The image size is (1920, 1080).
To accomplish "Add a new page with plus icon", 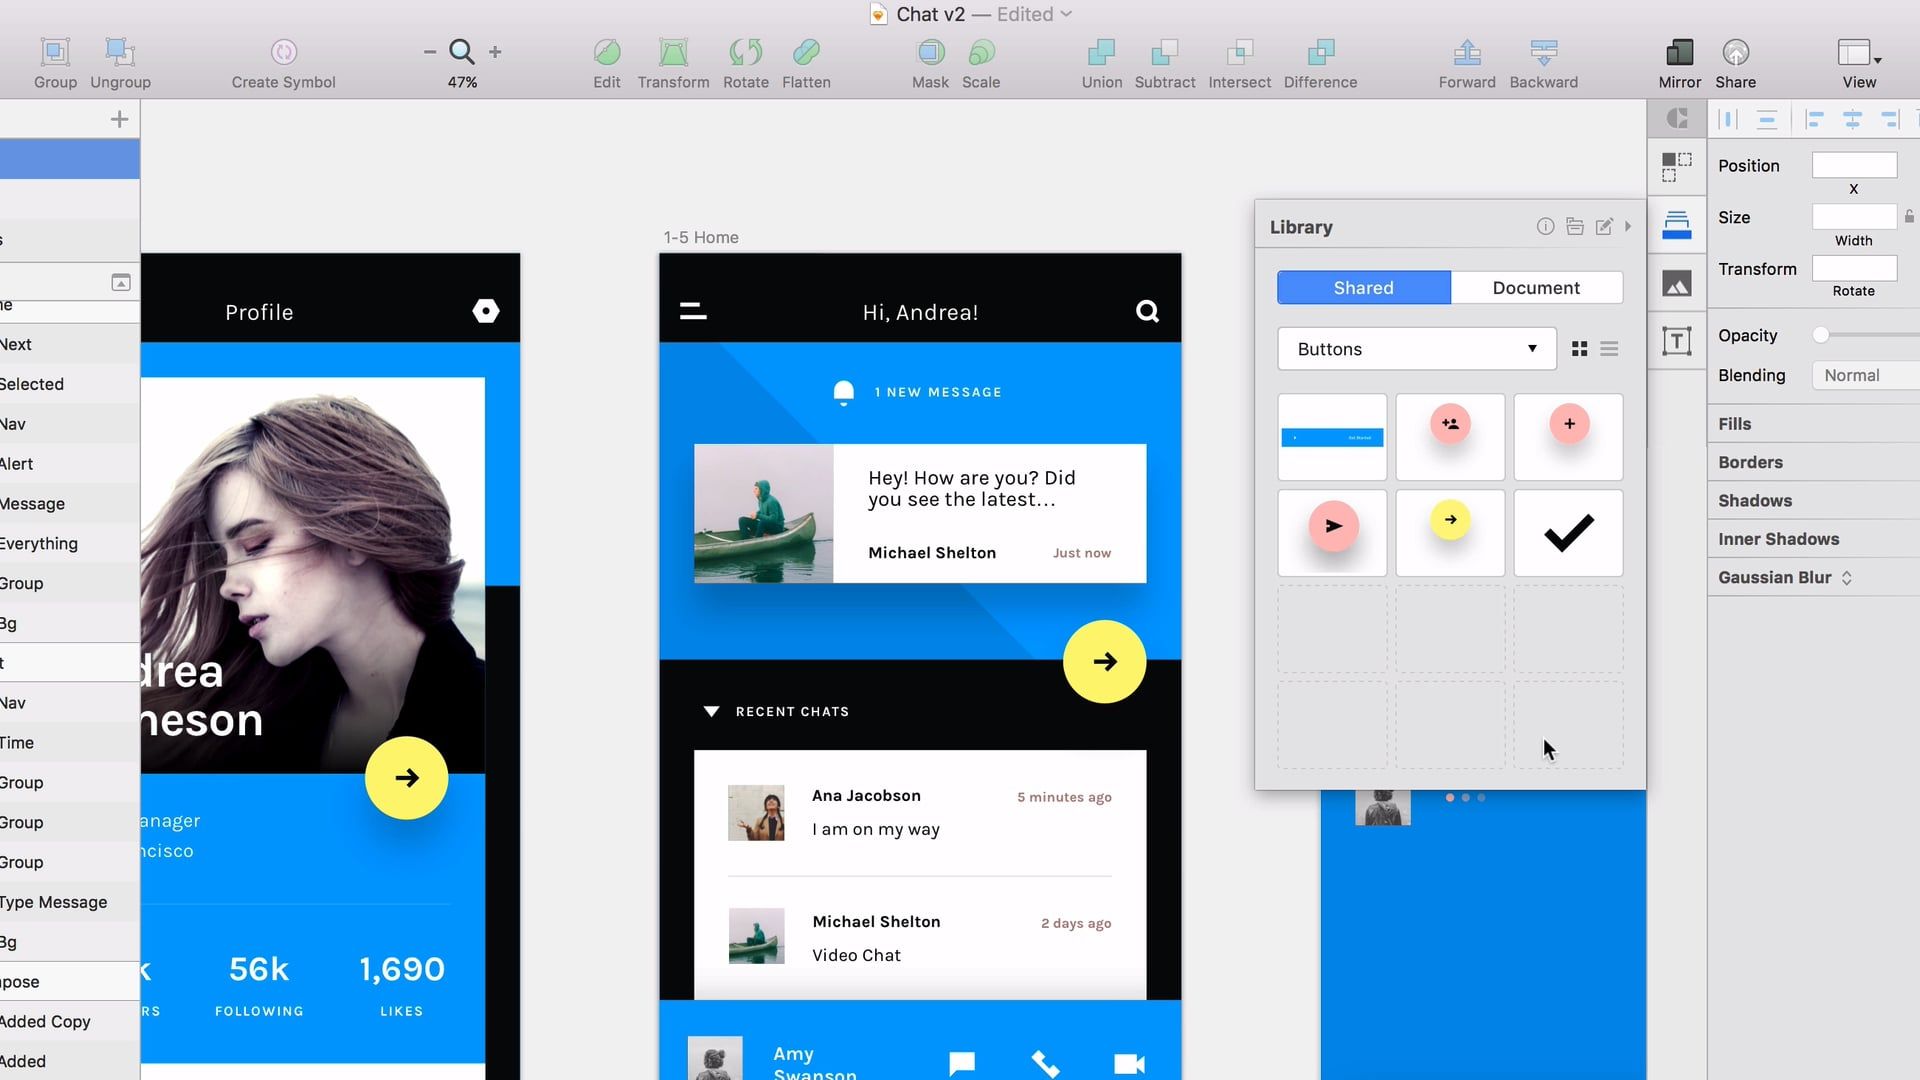I will [x=119, y=120].
